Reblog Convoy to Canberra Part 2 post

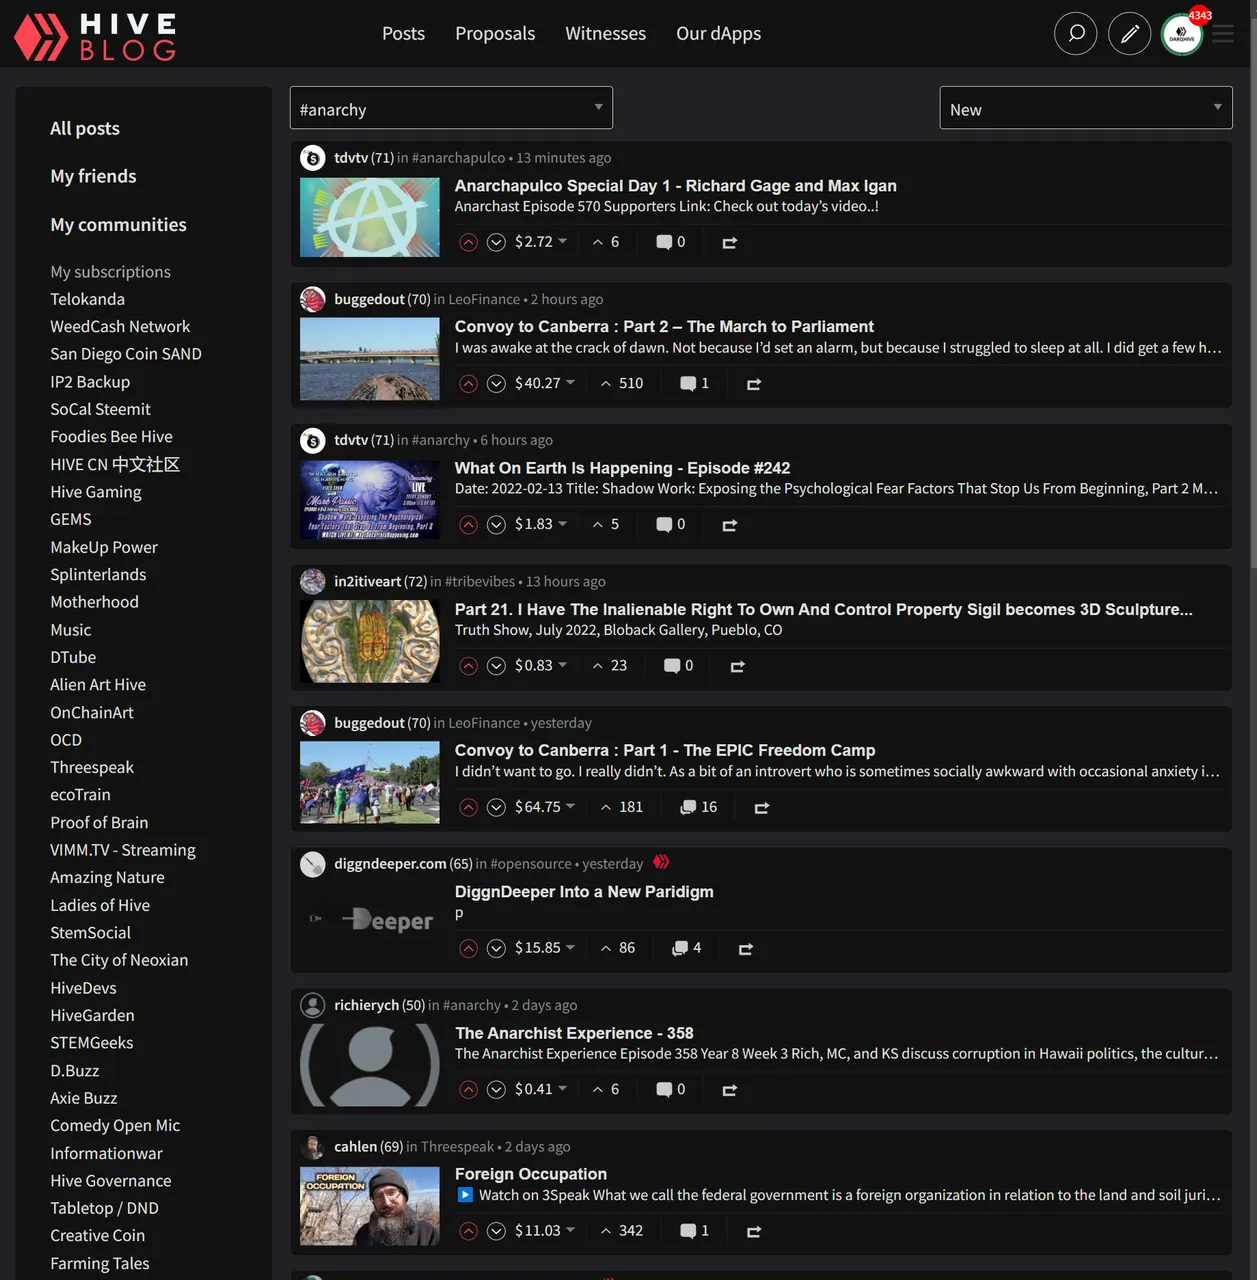point(754,384)
